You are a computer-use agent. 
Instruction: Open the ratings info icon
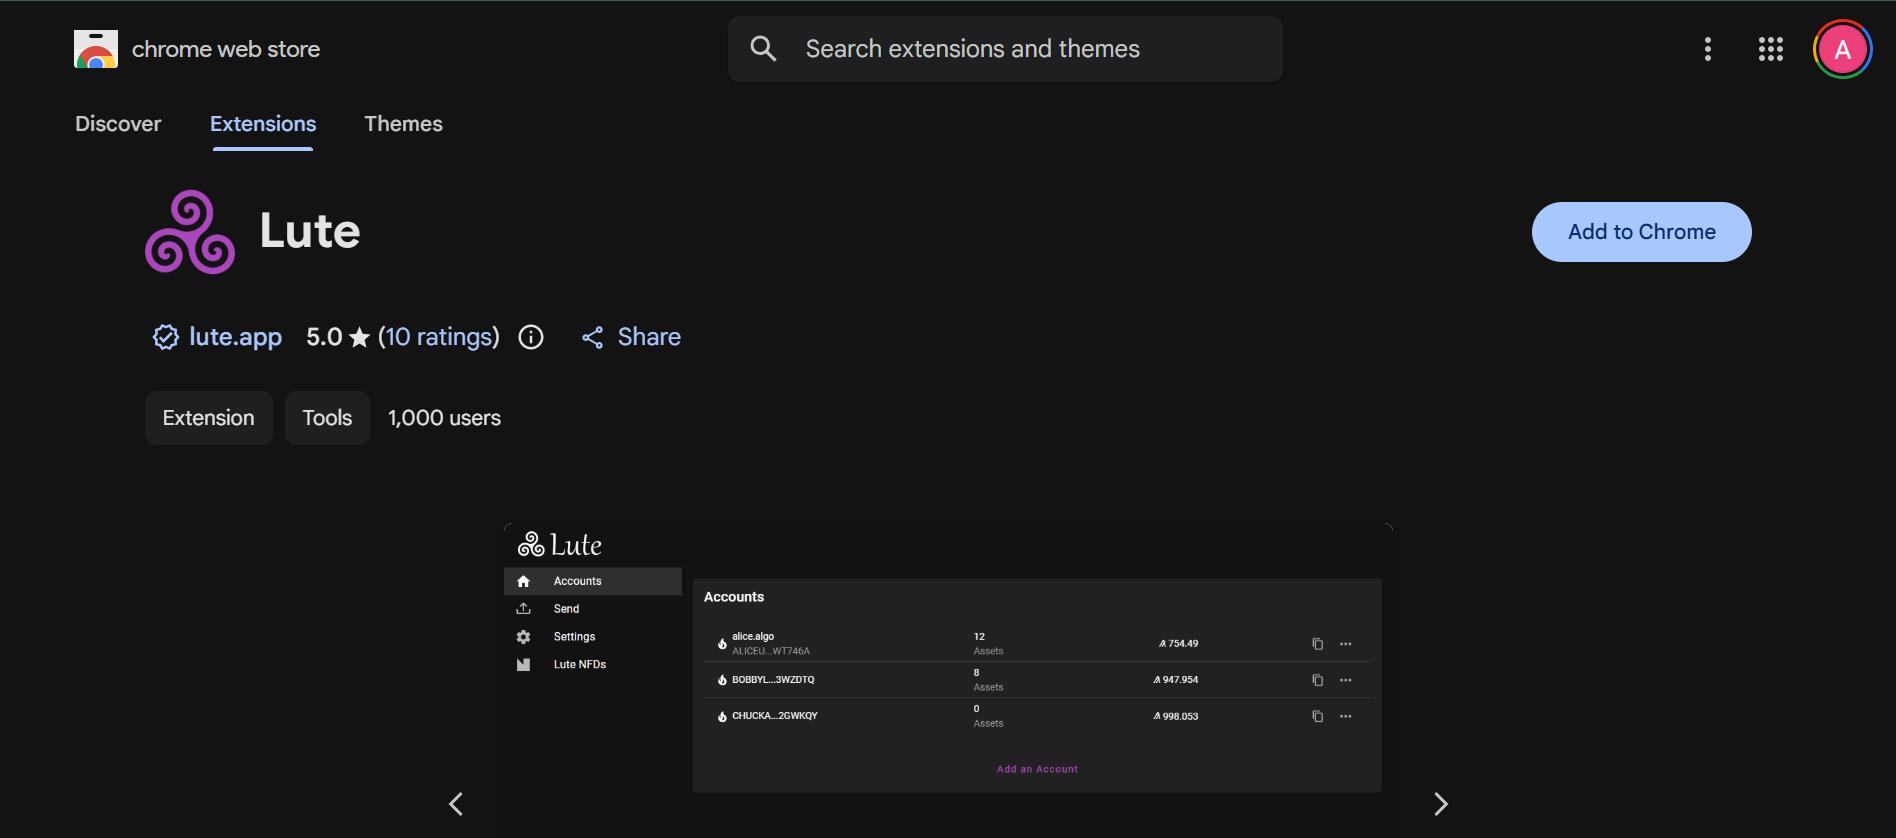coord(531,337)
